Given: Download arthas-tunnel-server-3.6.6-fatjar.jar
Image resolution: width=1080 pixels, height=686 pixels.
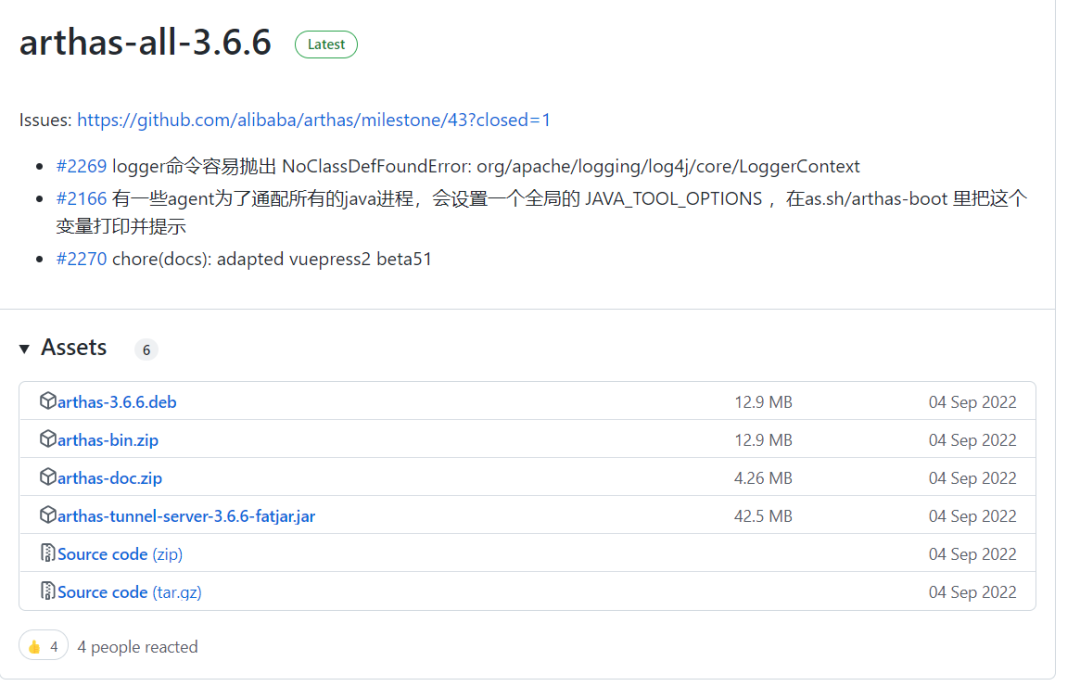Looking at the screenshot, I should click(x=186, y=516).
